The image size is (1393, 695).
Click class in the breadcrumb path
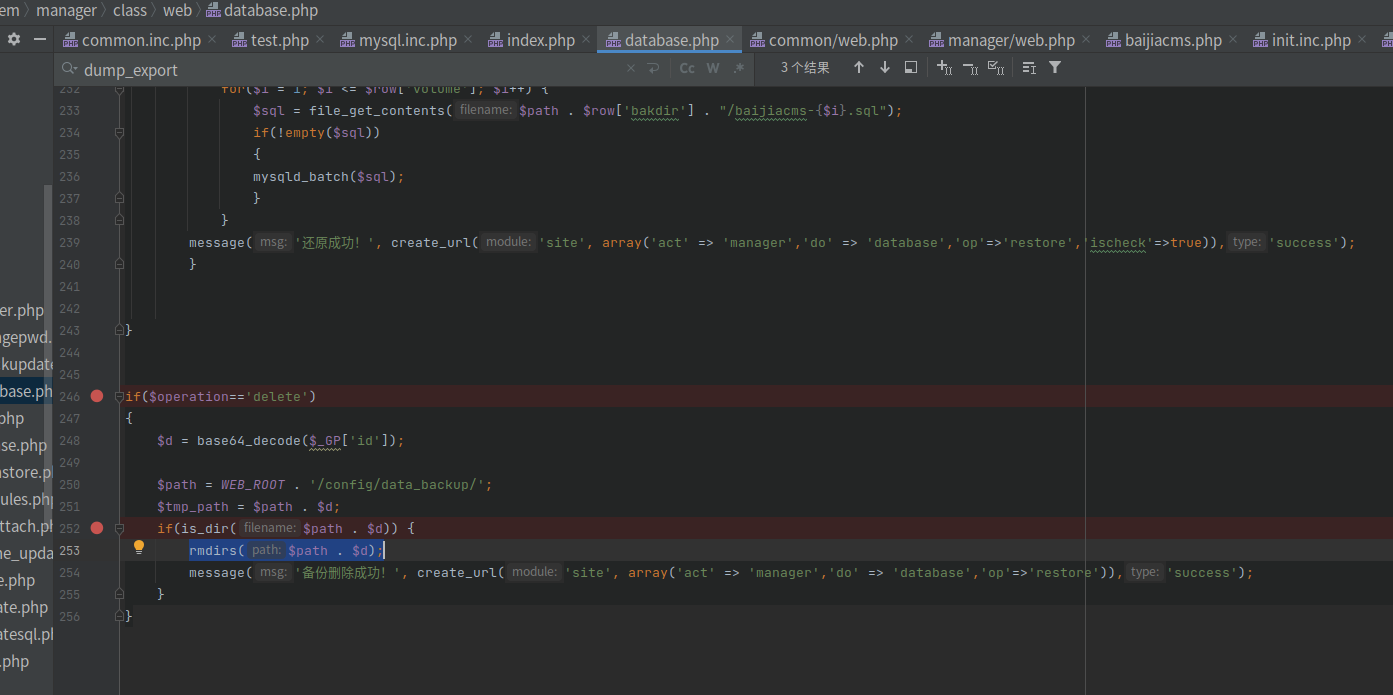(129, 11)
